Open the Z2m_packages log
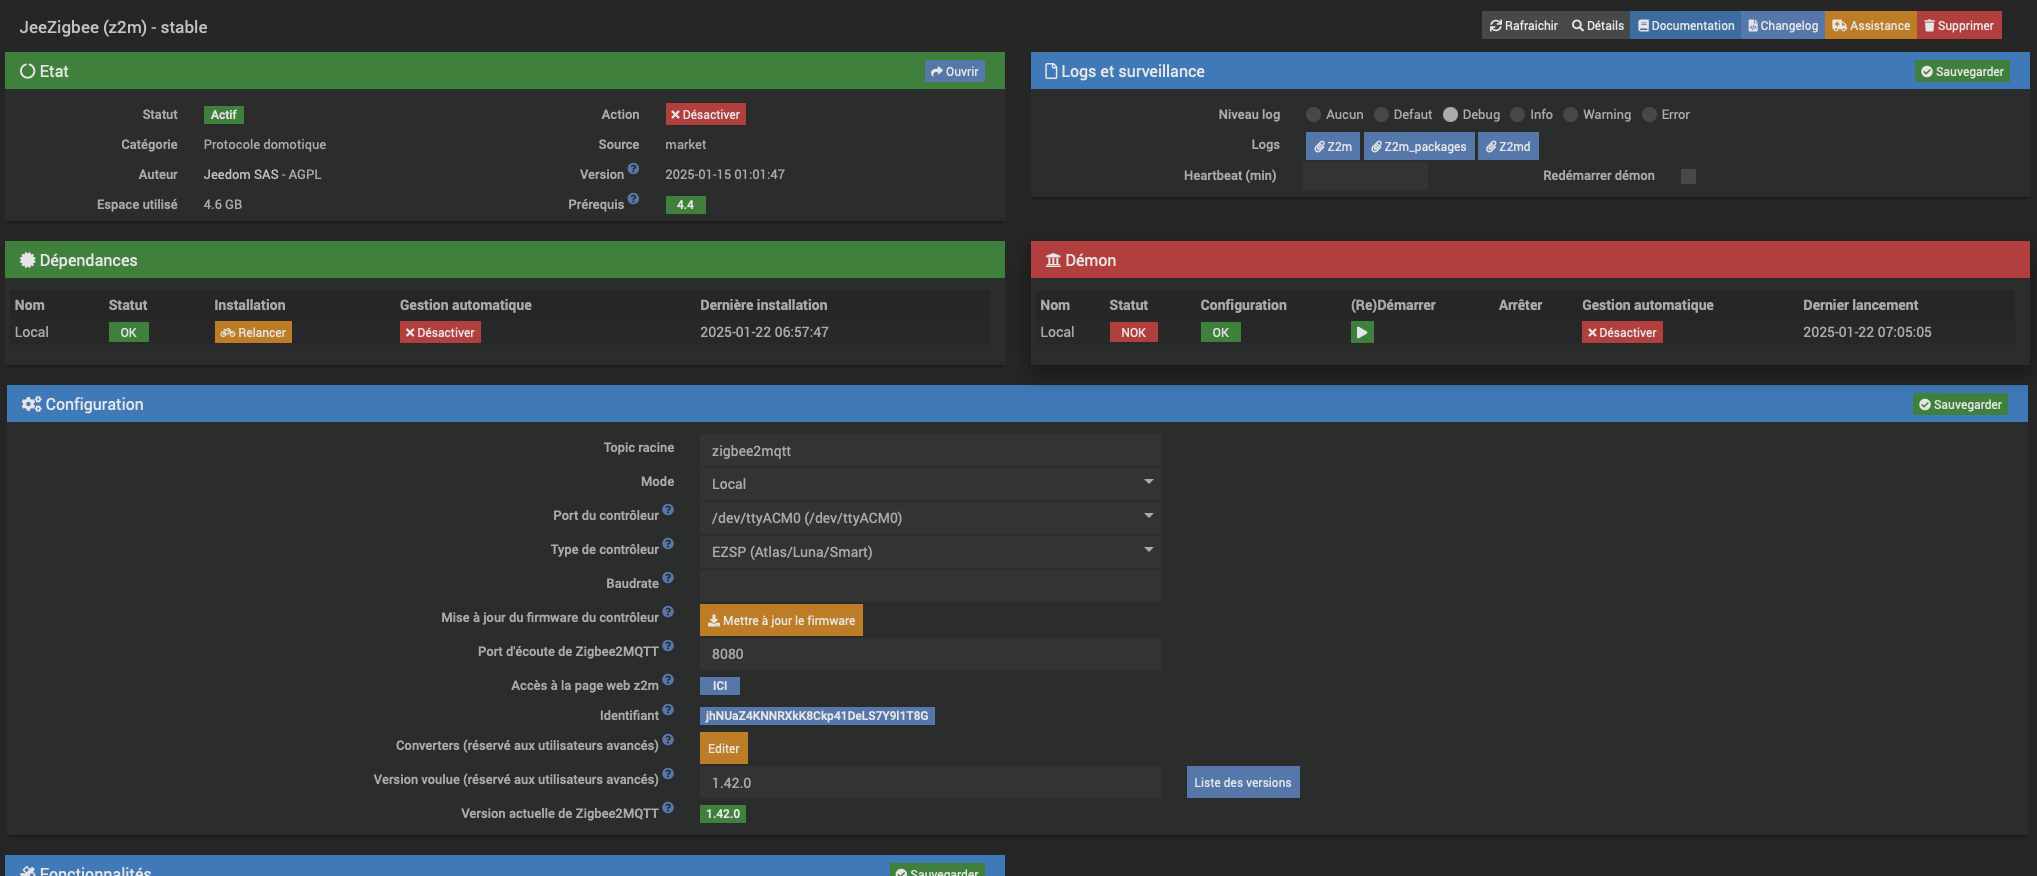The height and width of the screenshot is (876, 2037). (1419, 146)
